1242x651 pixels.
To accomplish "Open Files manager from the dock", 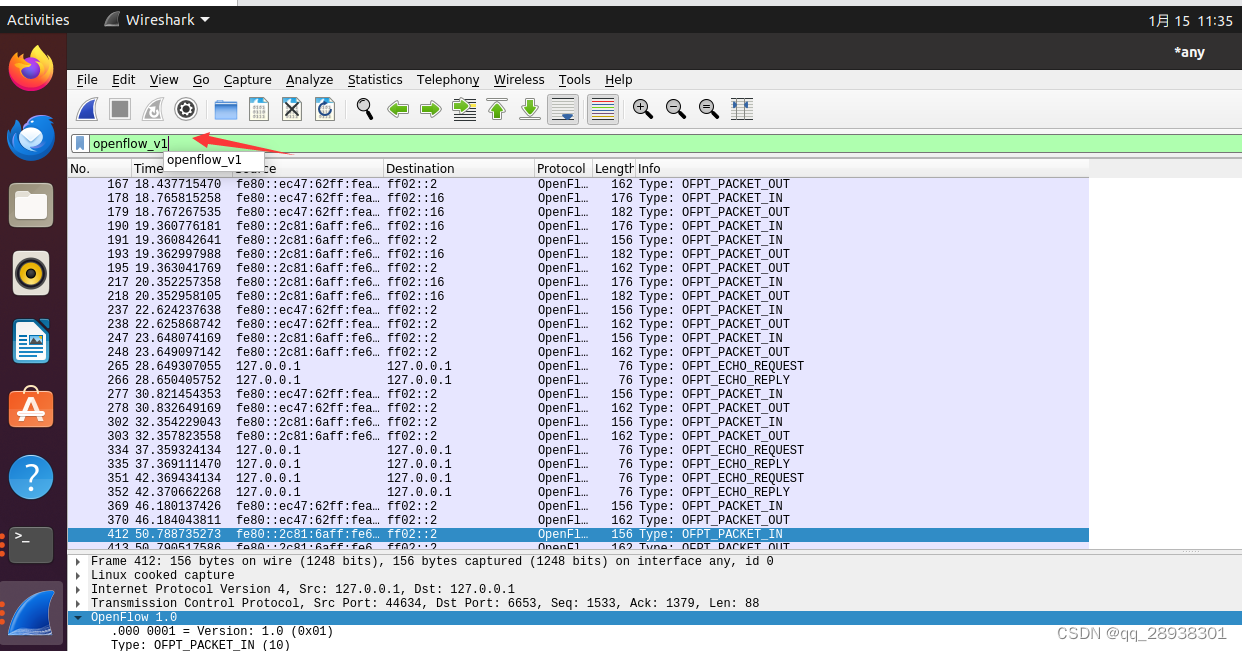I will 31,206.
